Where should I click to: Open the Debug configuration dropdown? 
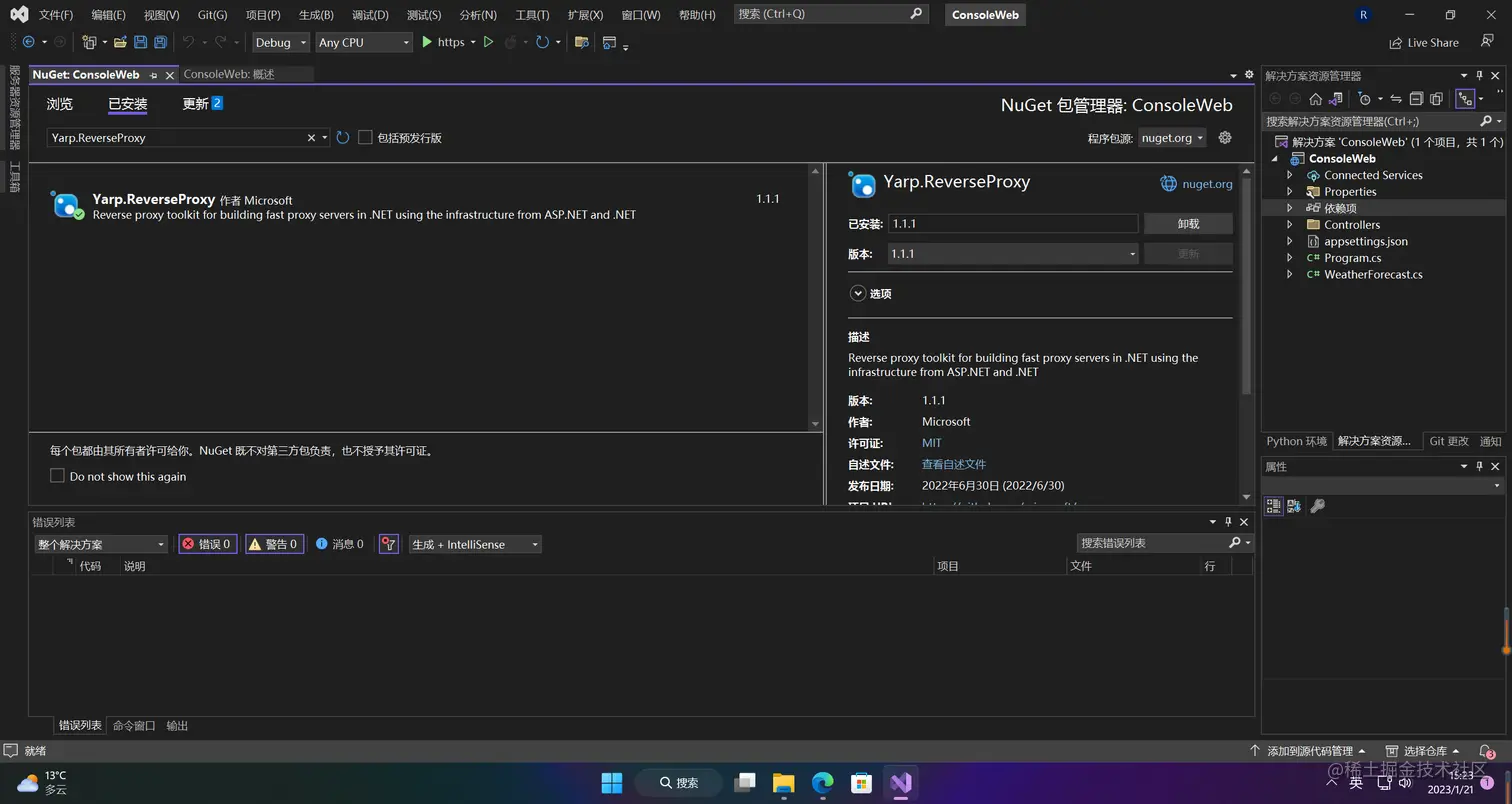(281, 42)
